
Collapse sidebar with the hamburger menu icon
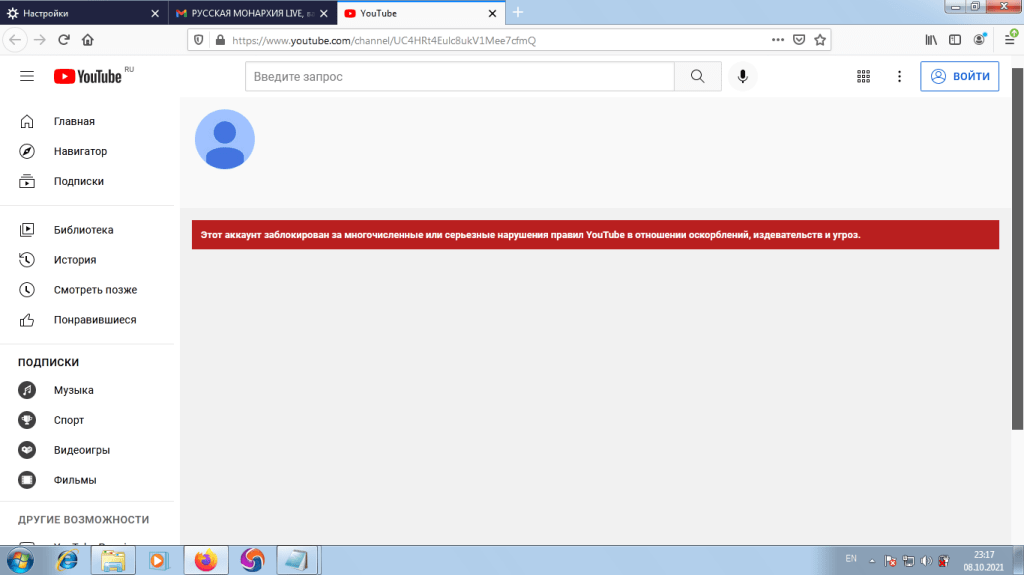coord(27,77)
